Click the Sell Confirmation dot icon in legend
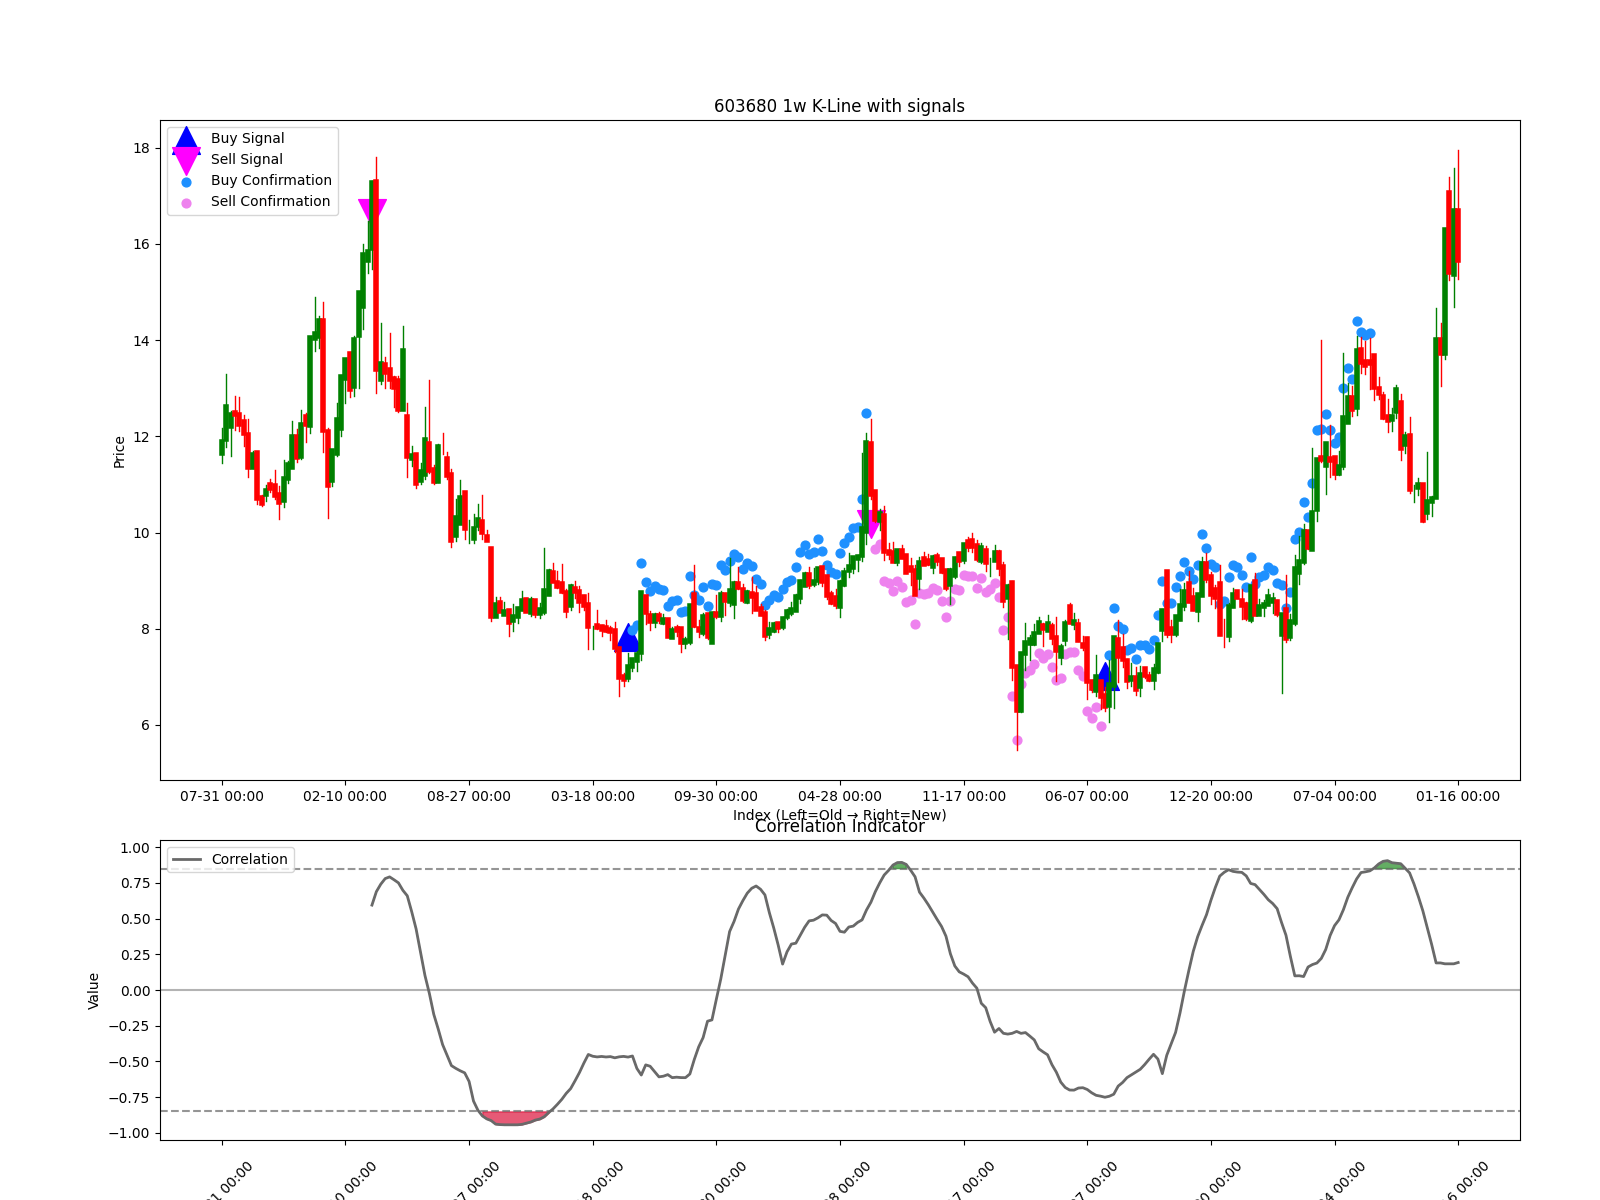1600x1200 pixels. point(184,201)
